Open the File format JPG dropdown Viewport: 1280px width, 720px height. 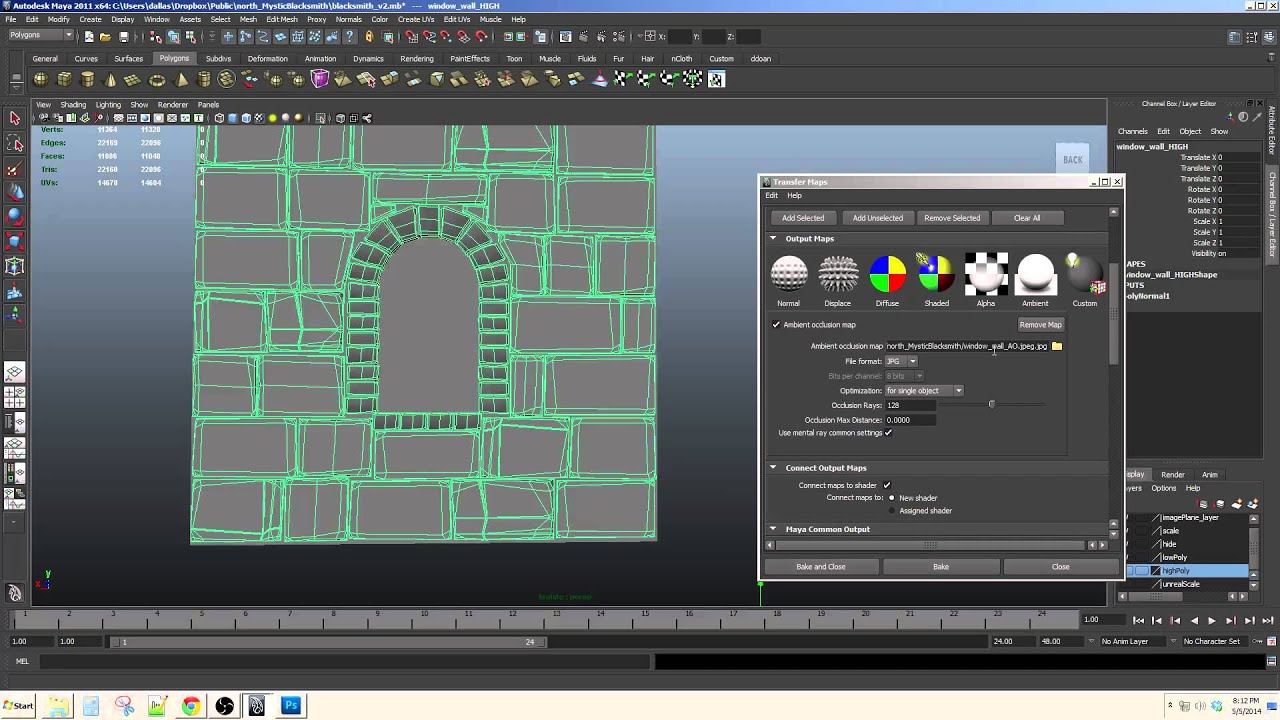(901, 361)
